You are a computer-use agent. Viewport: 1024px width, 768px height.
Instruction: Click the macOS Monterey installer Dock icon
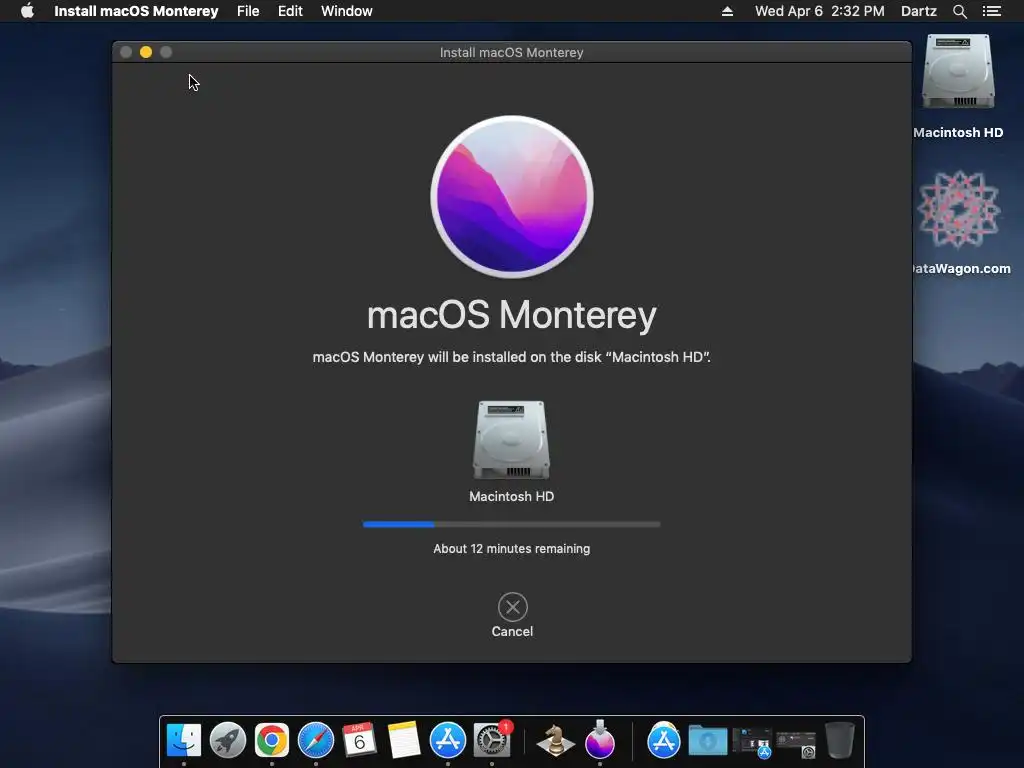[x=600, y=740]
